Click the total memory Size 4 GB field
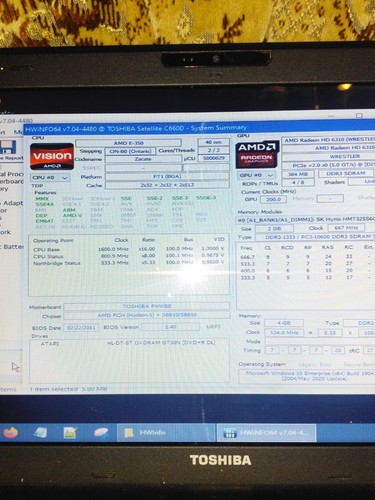 284,323
